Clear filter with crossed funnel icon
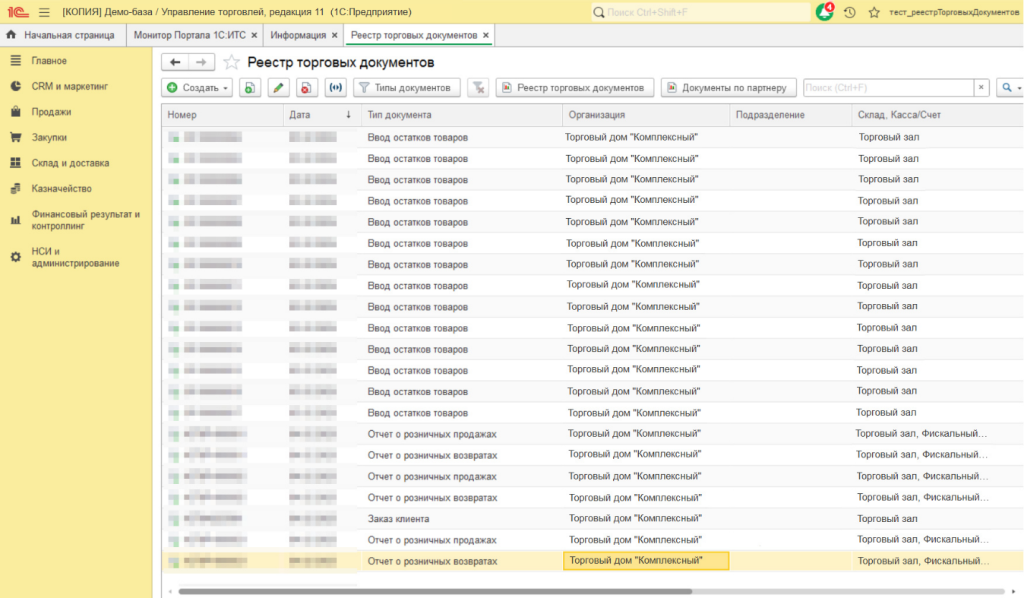The width and height of the screenshot is (1024, 598). pyautogui.click(x=478, y=87)
